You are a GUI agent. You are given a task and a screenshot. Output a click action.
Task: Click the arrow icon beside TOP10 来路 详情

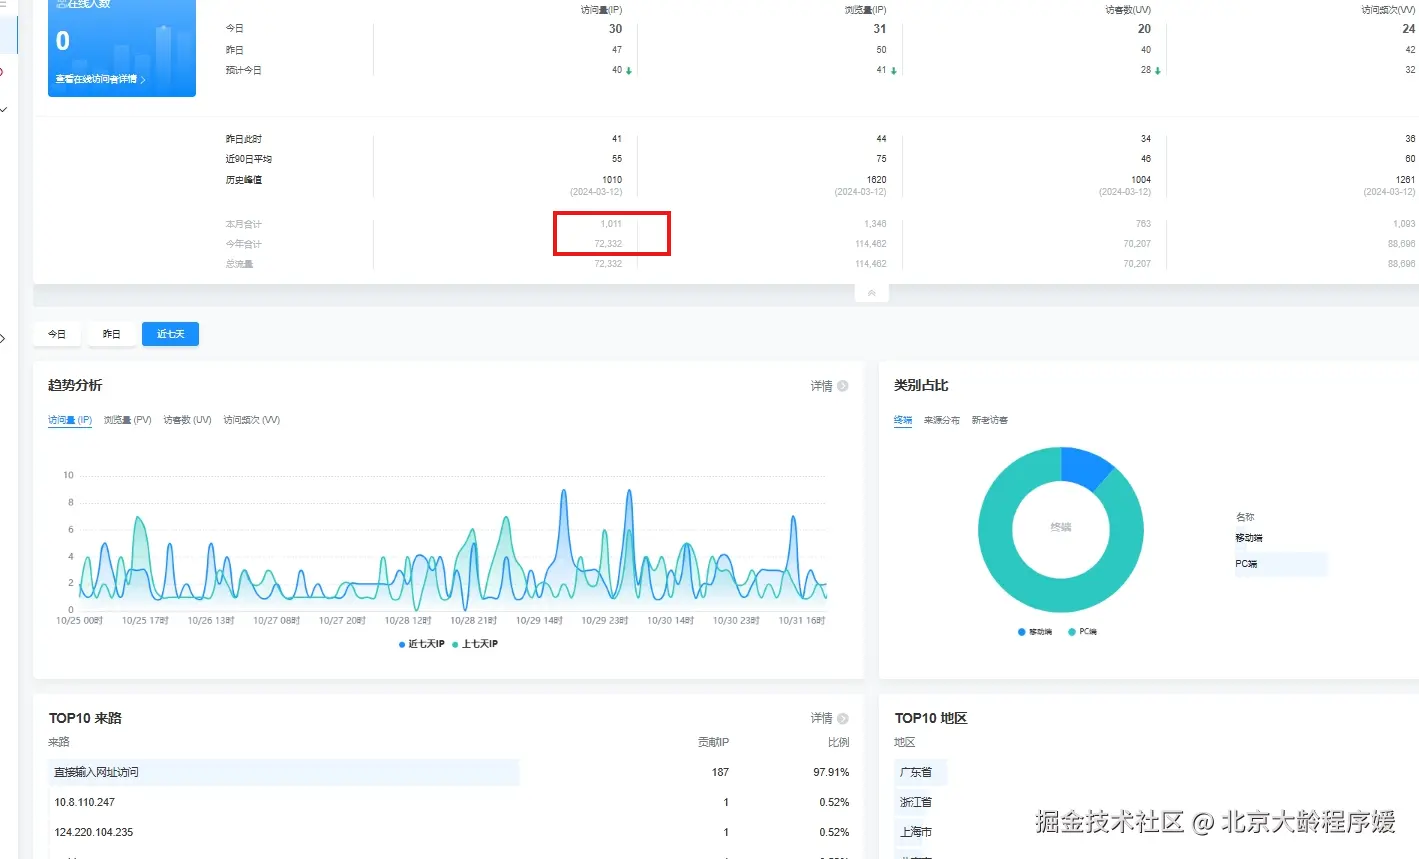click(x=844, y=718)
